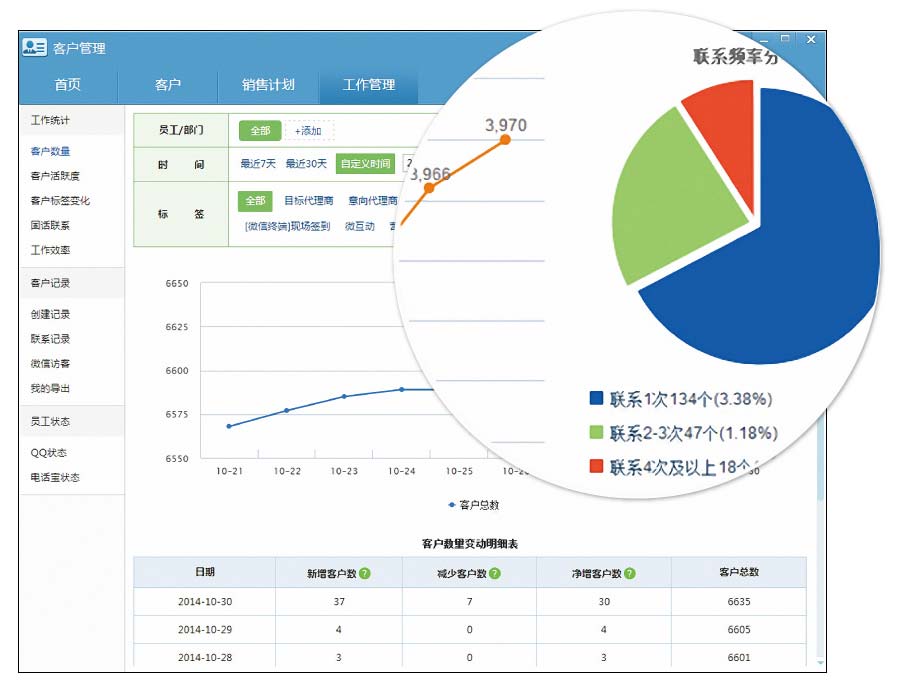The width and height of the screenshot is (901, 684).
Task: Click the 6601 customer total cell
Action: point(739,658)
